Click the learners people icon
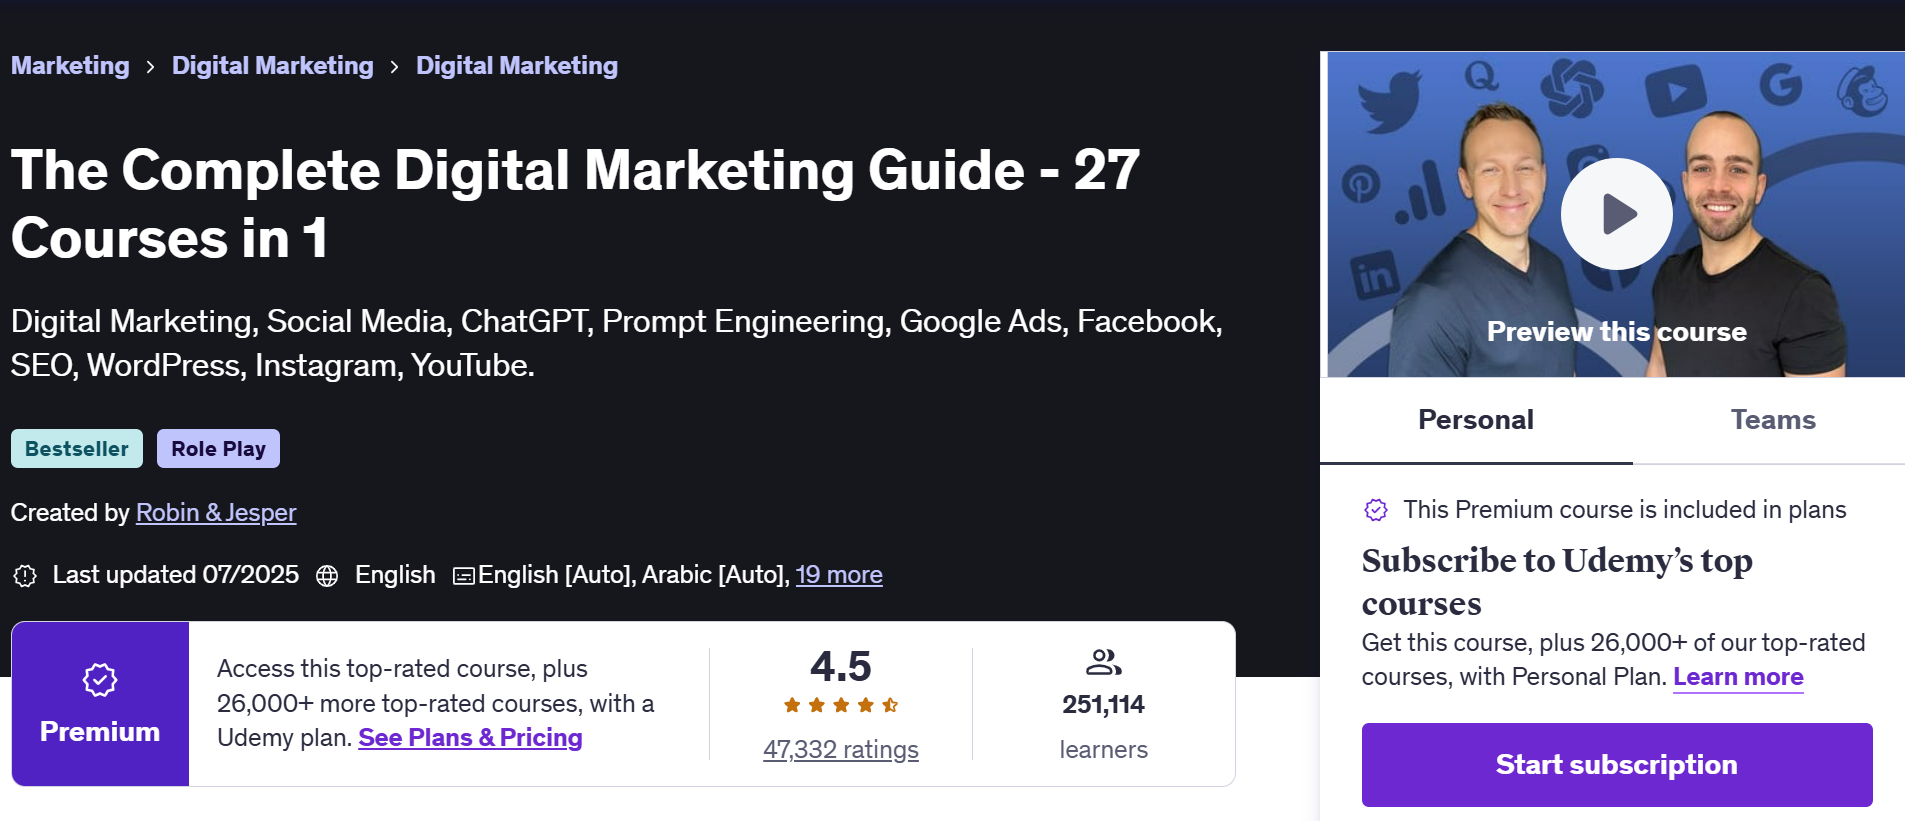The image size is (1905, 821). tap(1103, 662)
